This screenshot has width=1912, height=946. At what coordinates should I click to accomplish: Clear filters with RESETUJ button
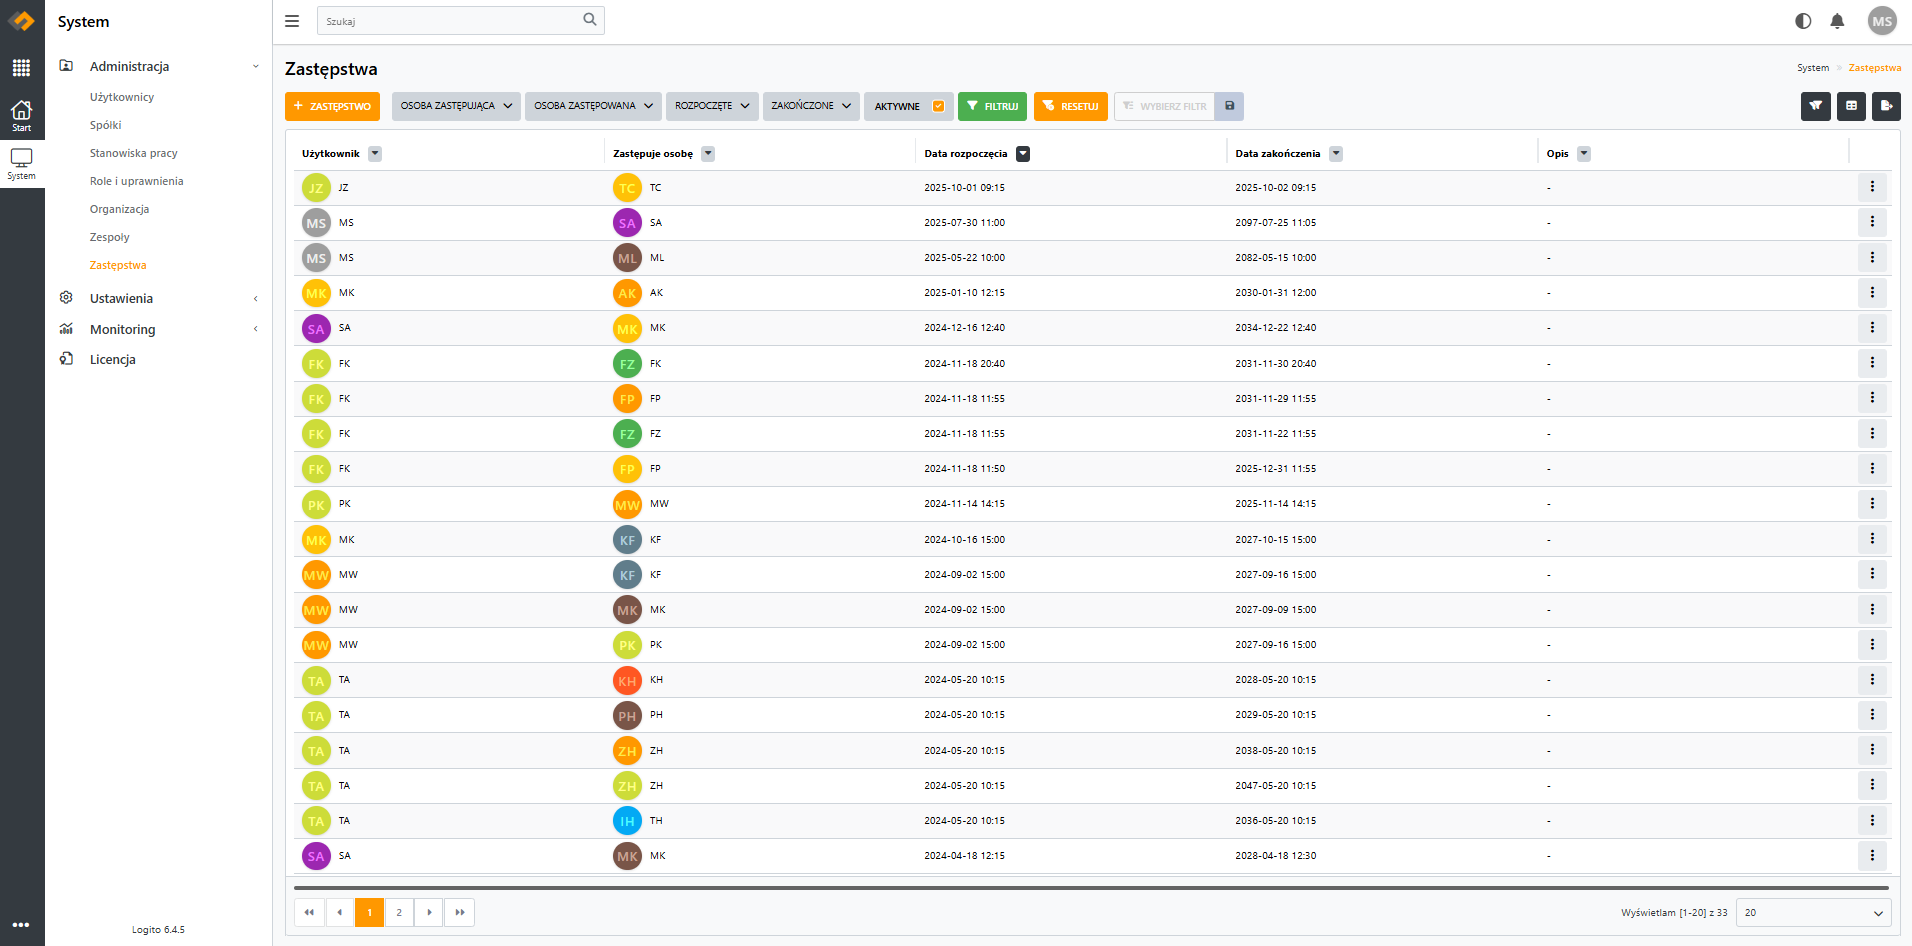(1070, 106)
